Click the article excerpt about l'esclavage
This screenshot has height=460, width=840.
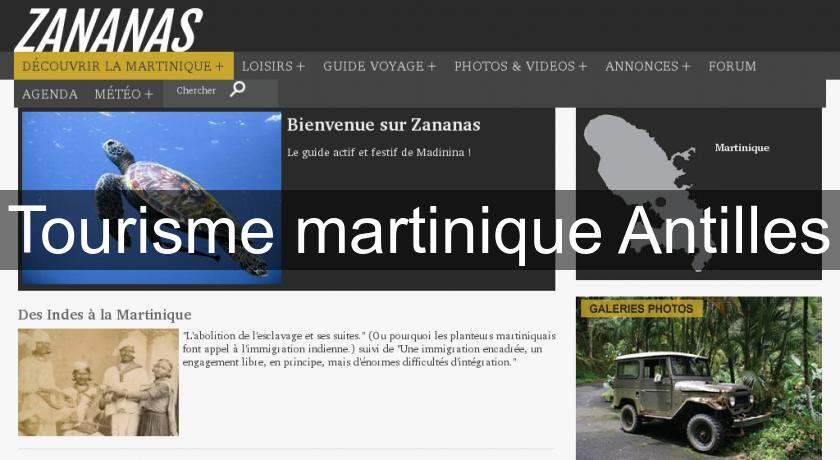367,349
